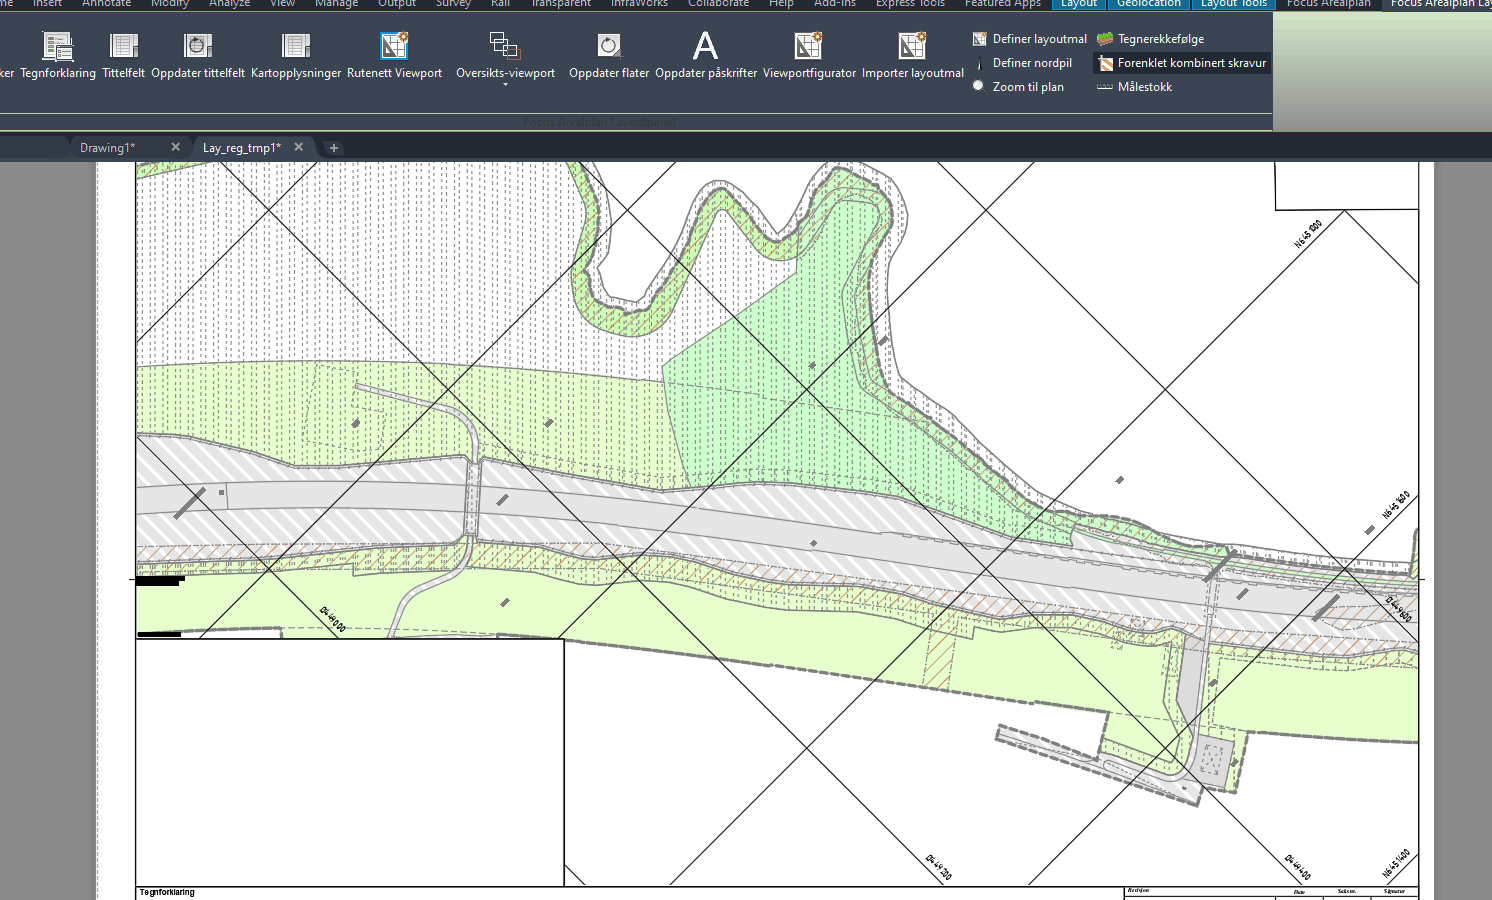Screen dimensions: 1492x900
Task: Run Oppdater påskrifter tool
Action: click(x=705, y=46)
